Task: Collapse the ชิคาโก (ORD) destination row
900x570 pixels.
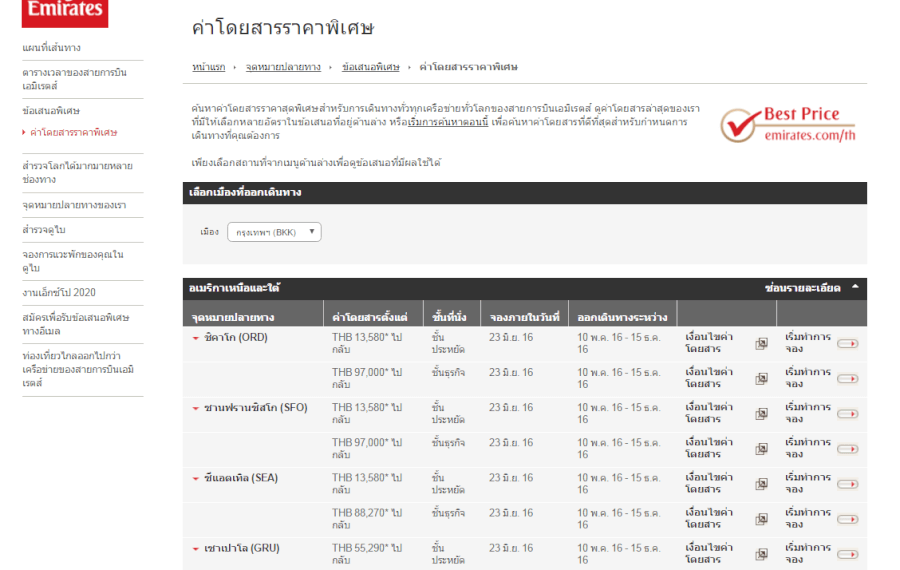Action: pos(196,338)
